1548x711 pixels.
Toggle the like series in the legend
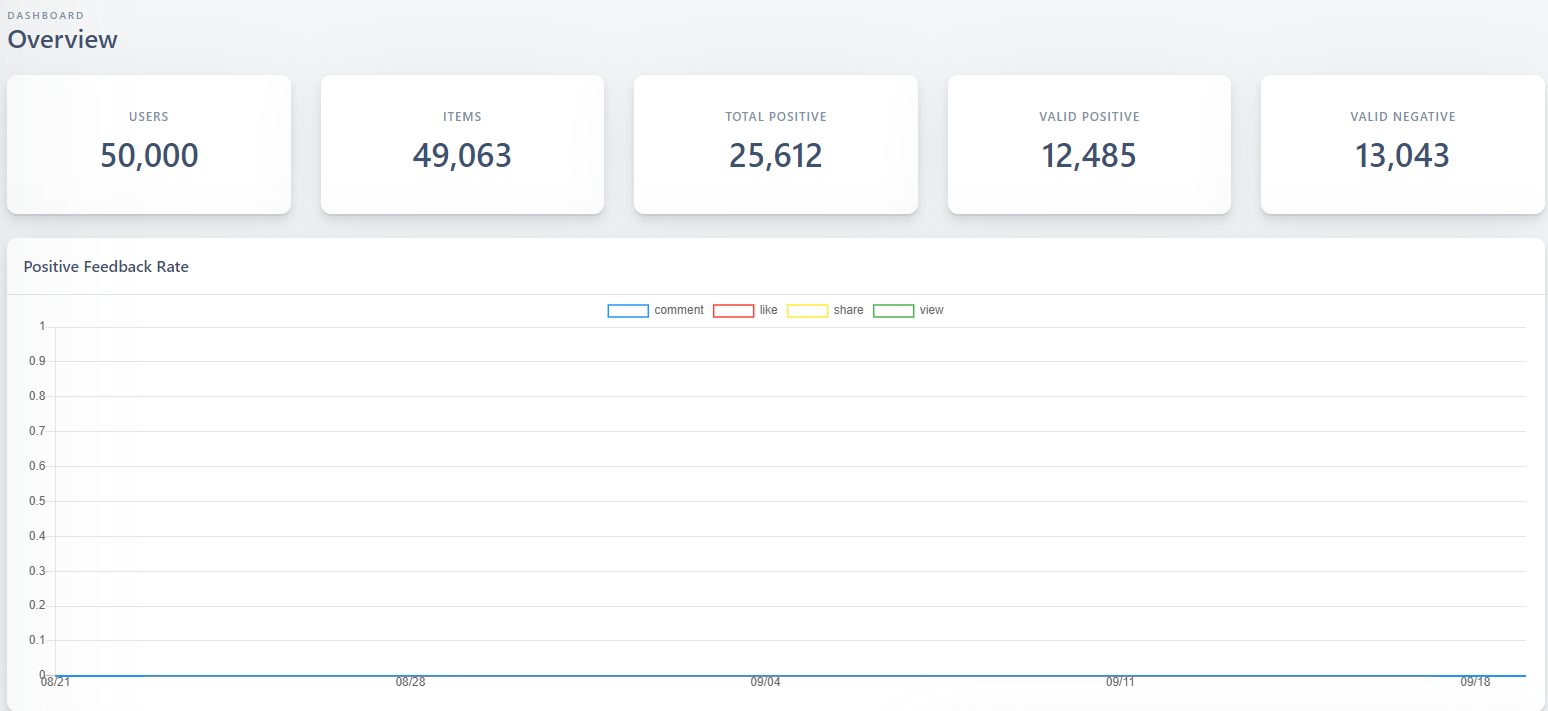click(x=769, y=310)
